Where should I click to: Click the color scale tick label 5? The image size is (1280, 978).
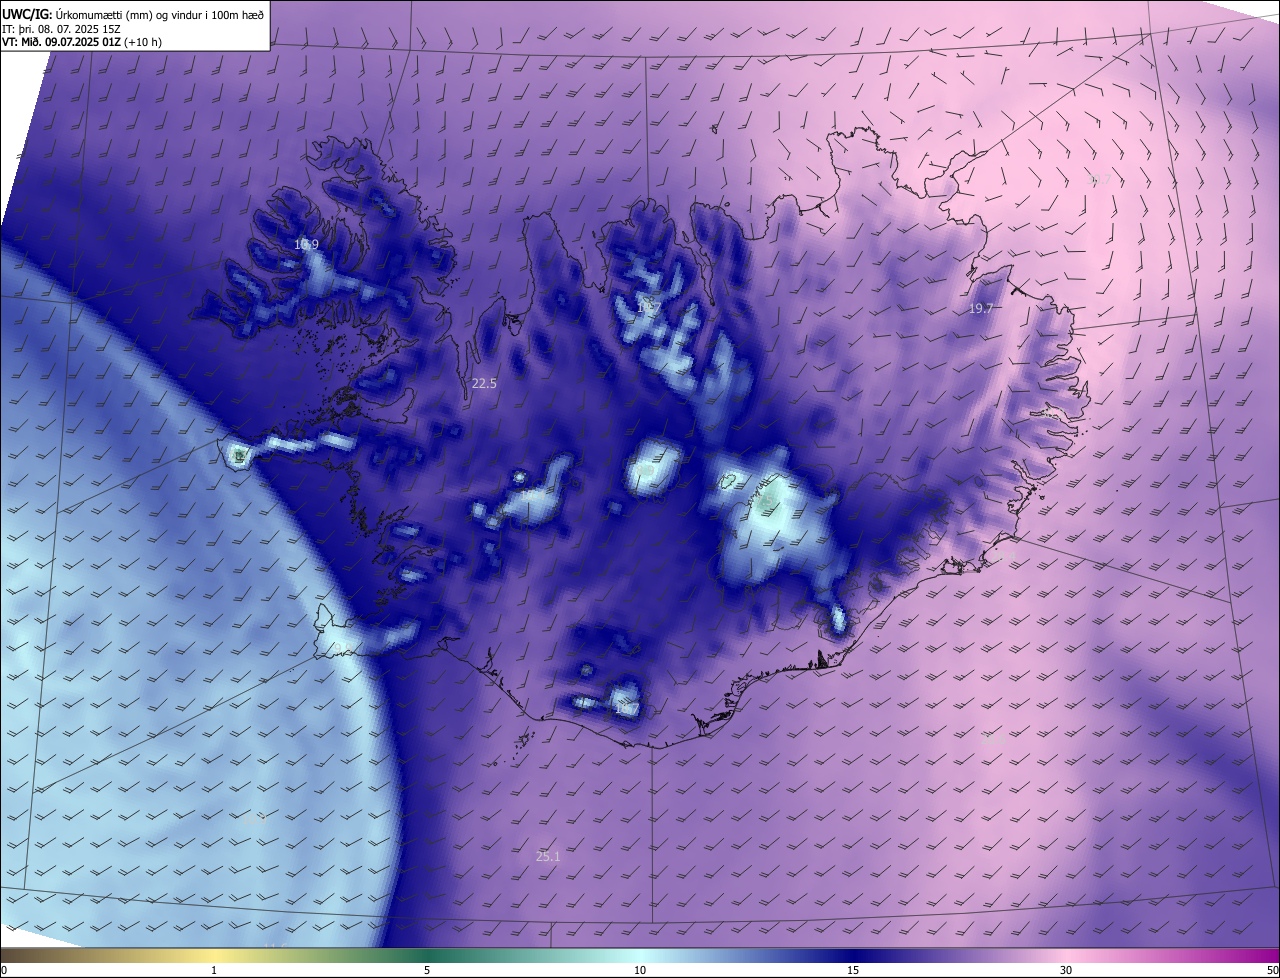427,970
